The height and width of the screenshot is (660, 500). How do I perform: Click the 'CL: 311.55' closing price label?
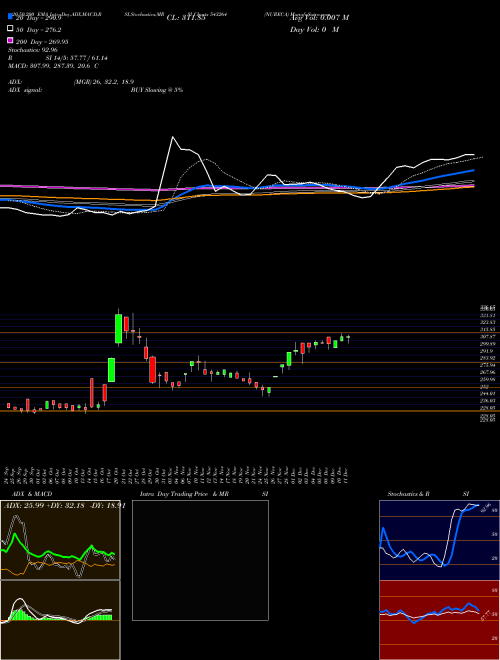coord(186,18)
